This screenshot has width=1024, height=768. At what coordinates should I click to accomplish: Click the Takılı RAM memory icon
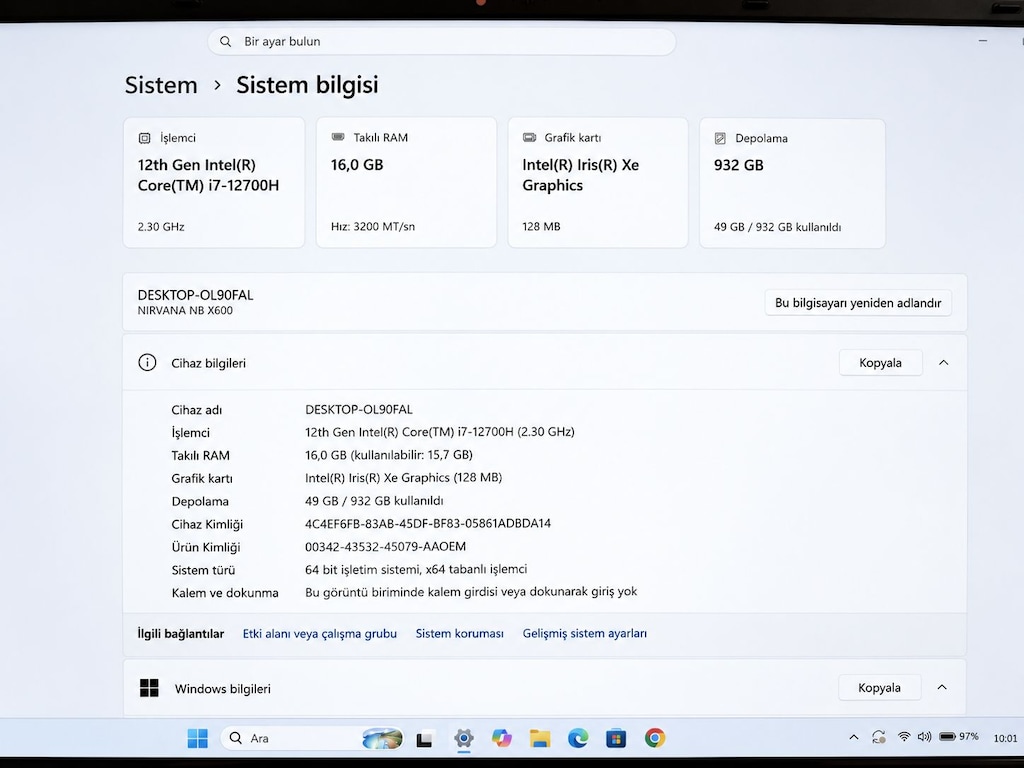[x=338, y=137]
